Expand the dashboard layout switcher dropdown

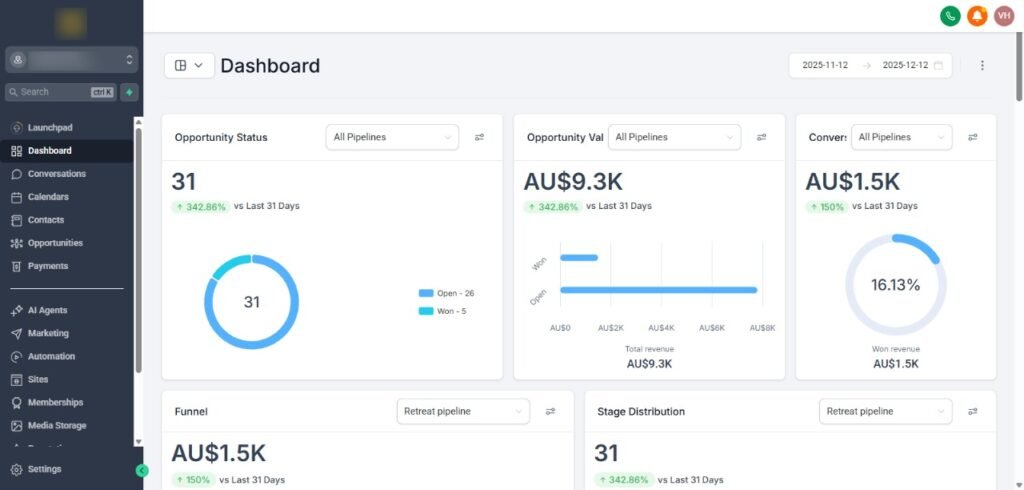[x=188, y=65]
